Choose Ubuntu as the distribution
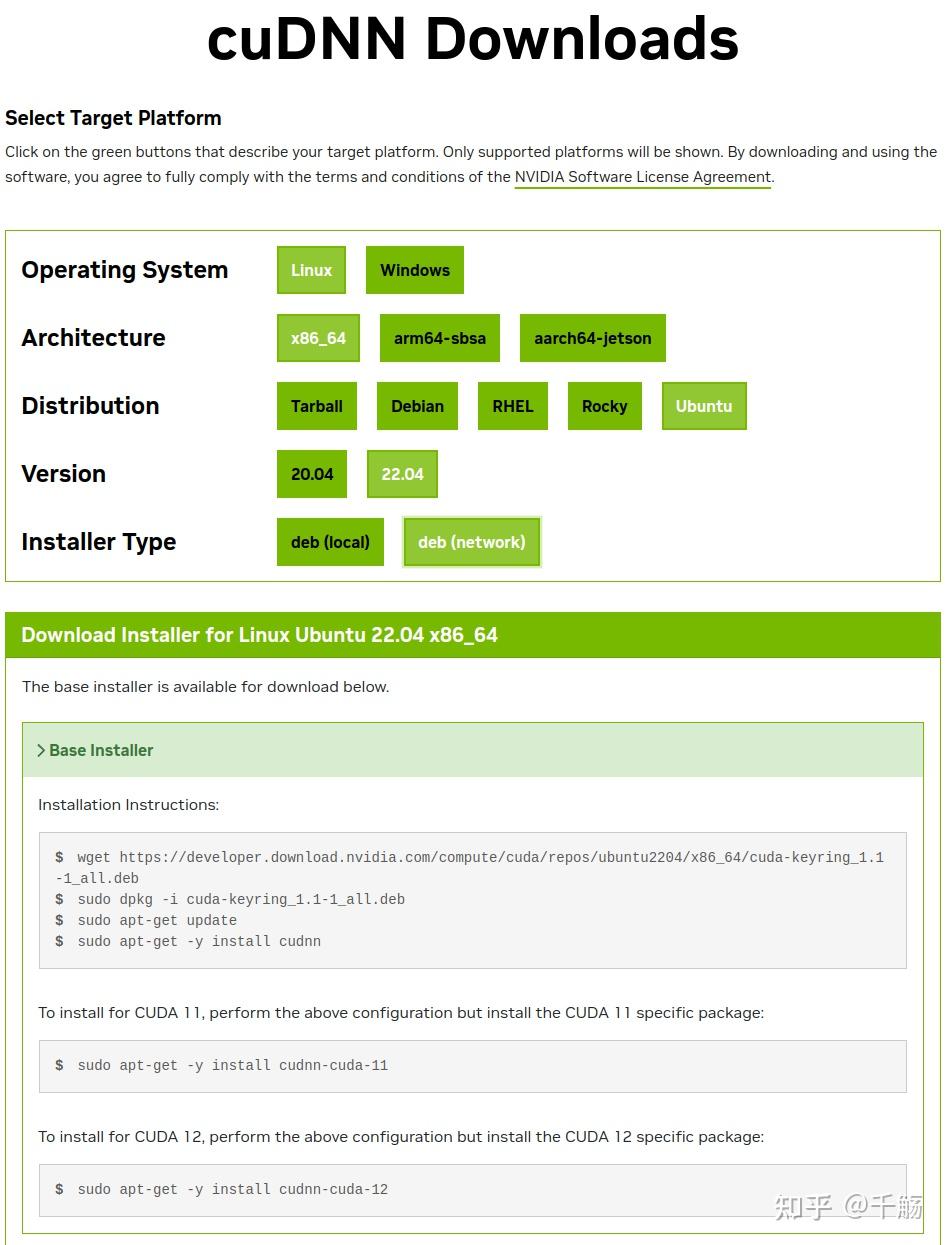Image resolution: width=947 pixels, height=1245 pixels. coord(703,406)
